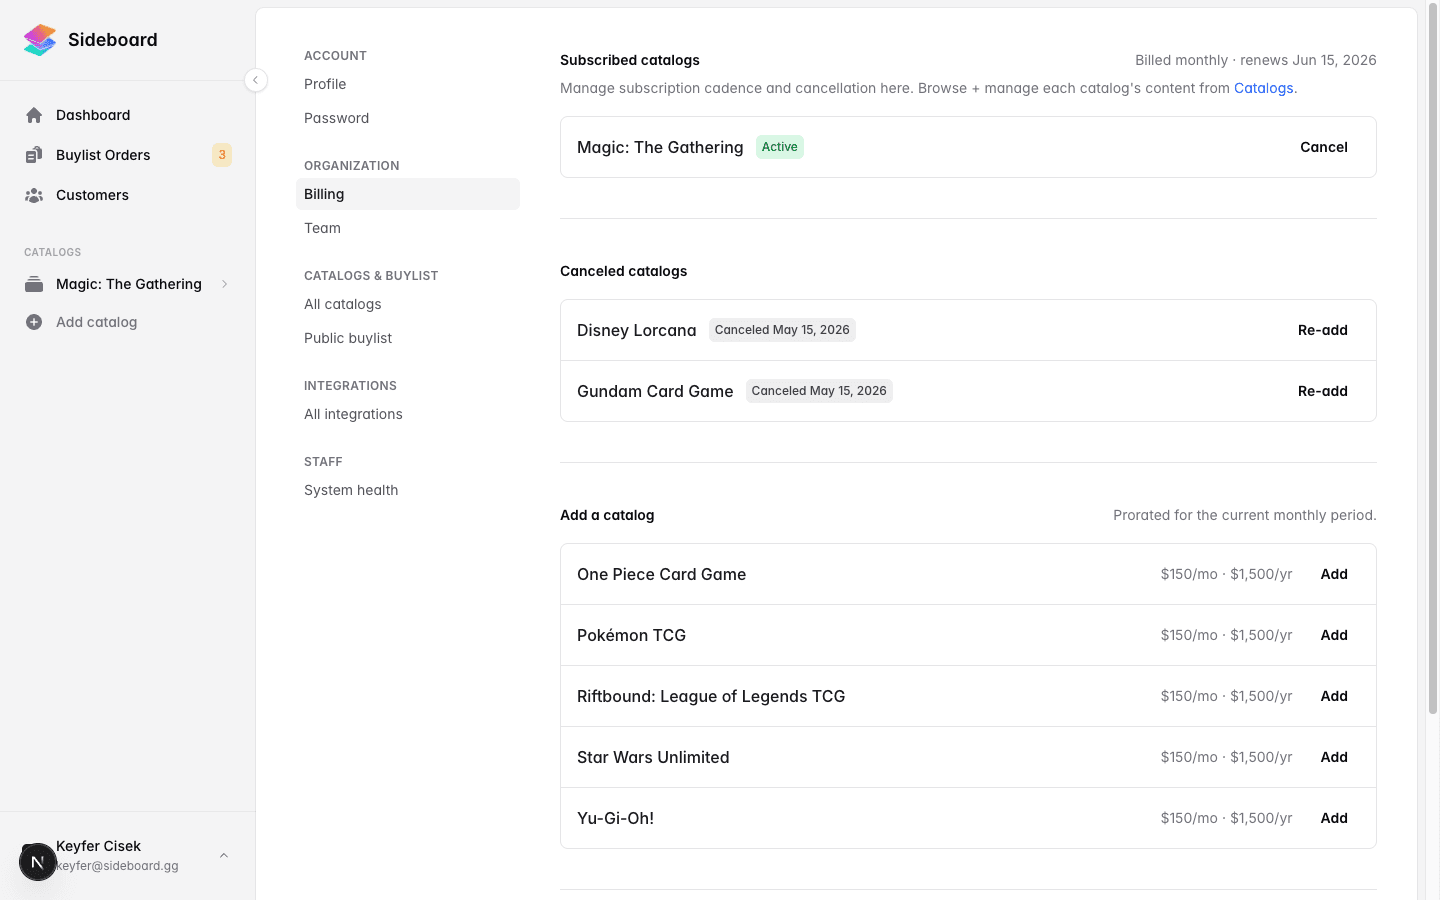Click the Buylist Orders icon
Screen dimensions: 1440x900
coord(34,155)
